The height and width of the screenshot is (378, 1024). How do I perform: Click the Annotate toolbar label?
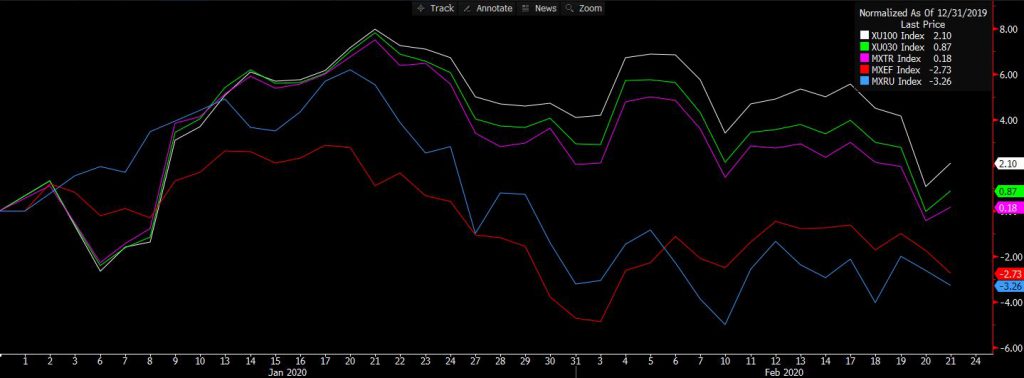pos(494,8)
